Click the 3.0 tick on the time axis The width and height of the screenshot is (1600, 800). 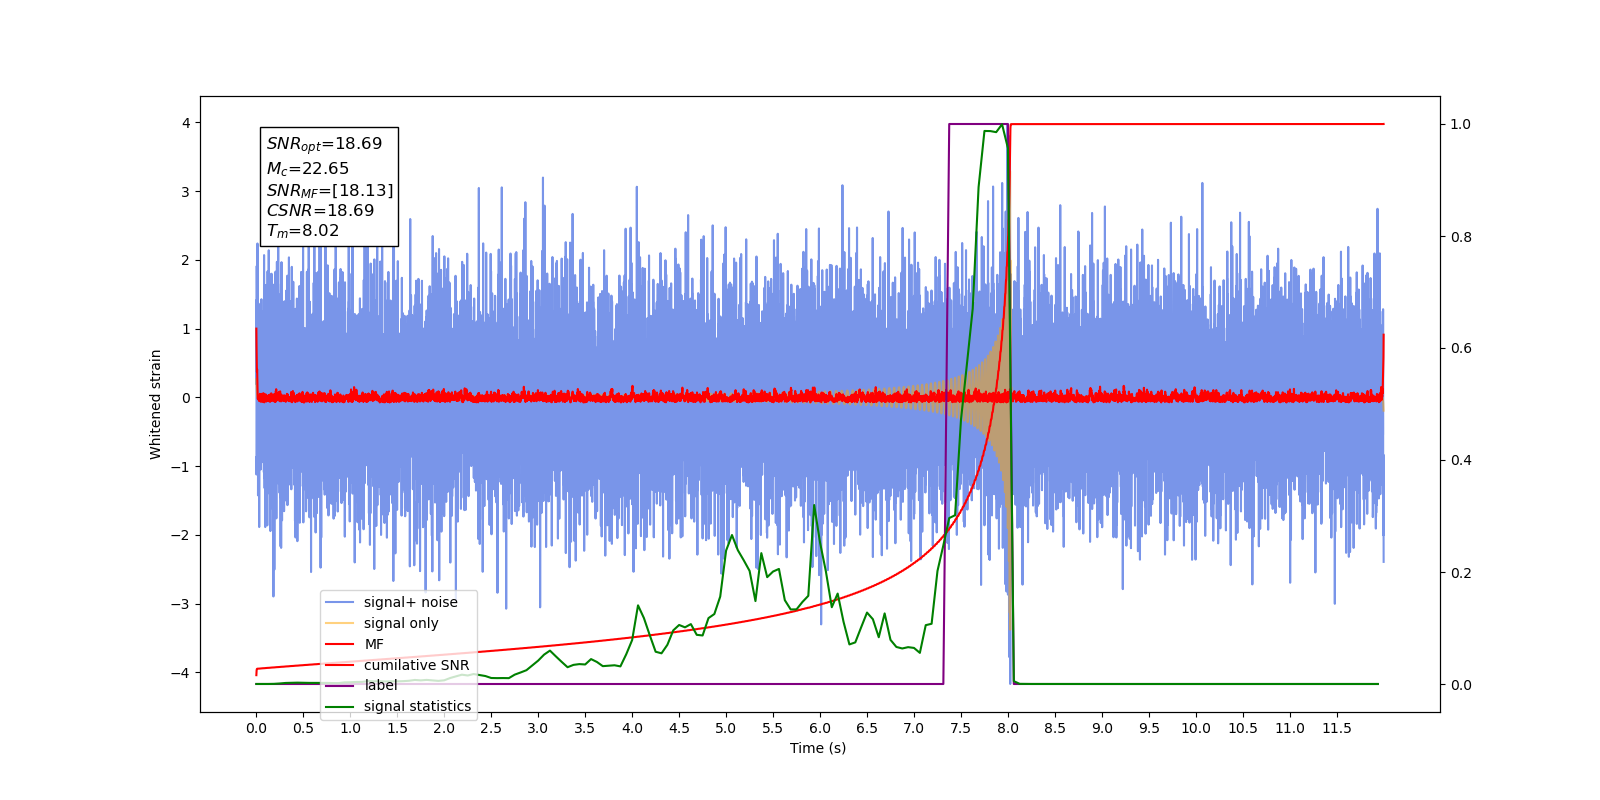538,728
